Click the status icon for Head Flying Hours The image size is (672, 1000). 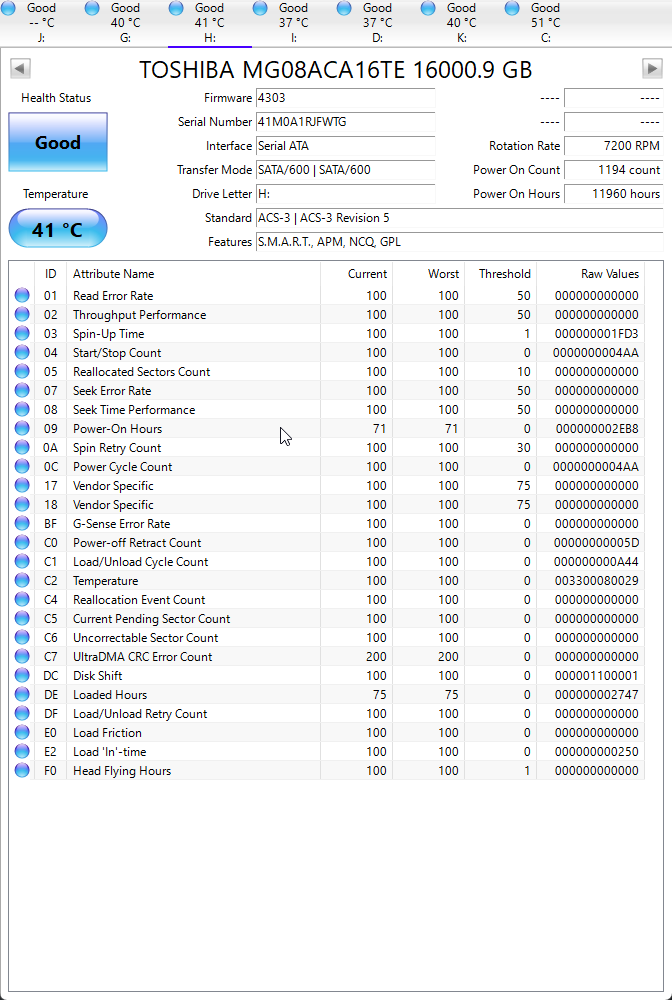pyautogui.click(x=22, y=770)
